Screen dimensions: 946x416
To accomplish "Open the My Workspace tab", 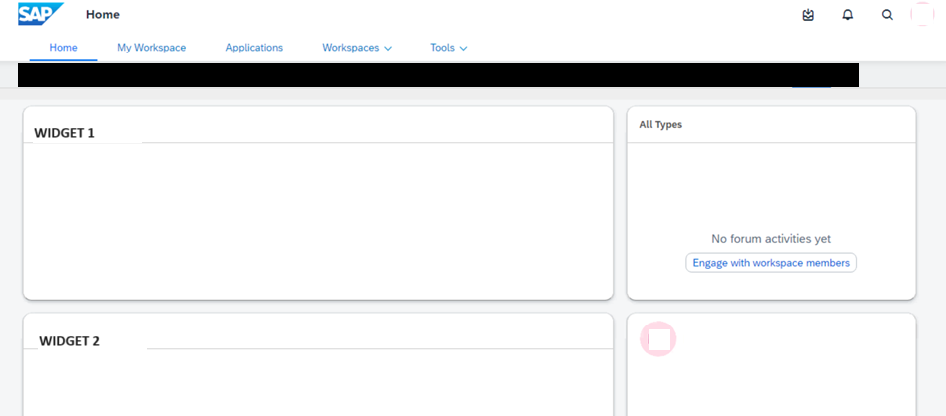I will click(151, 48).
